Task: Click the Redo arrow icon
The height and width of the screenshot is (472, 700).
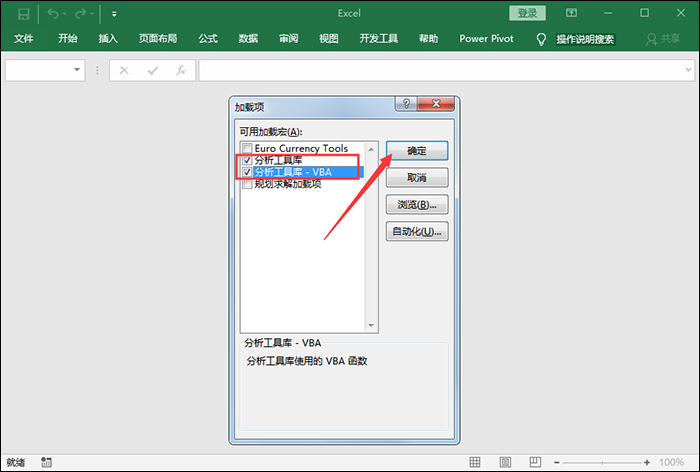Action: (80, 14)
